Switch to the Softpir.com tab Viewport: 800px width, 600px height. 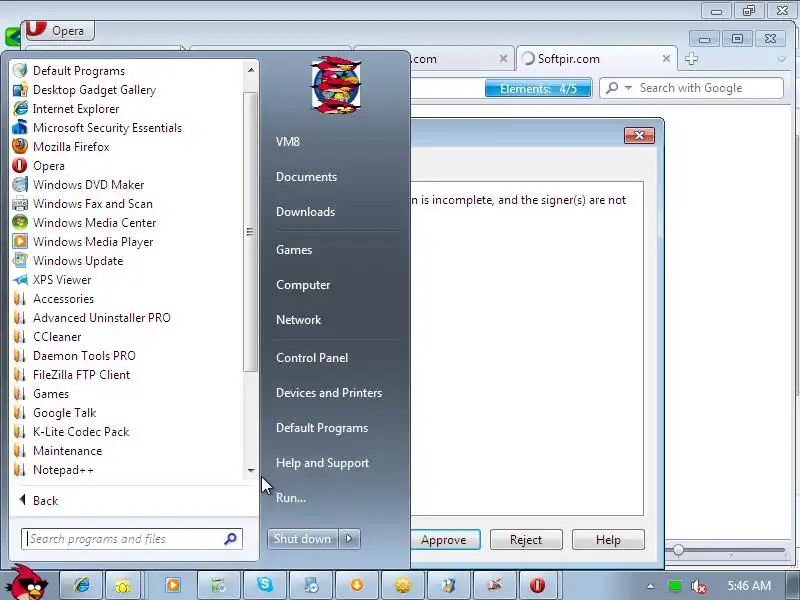[x=597, y=59]
